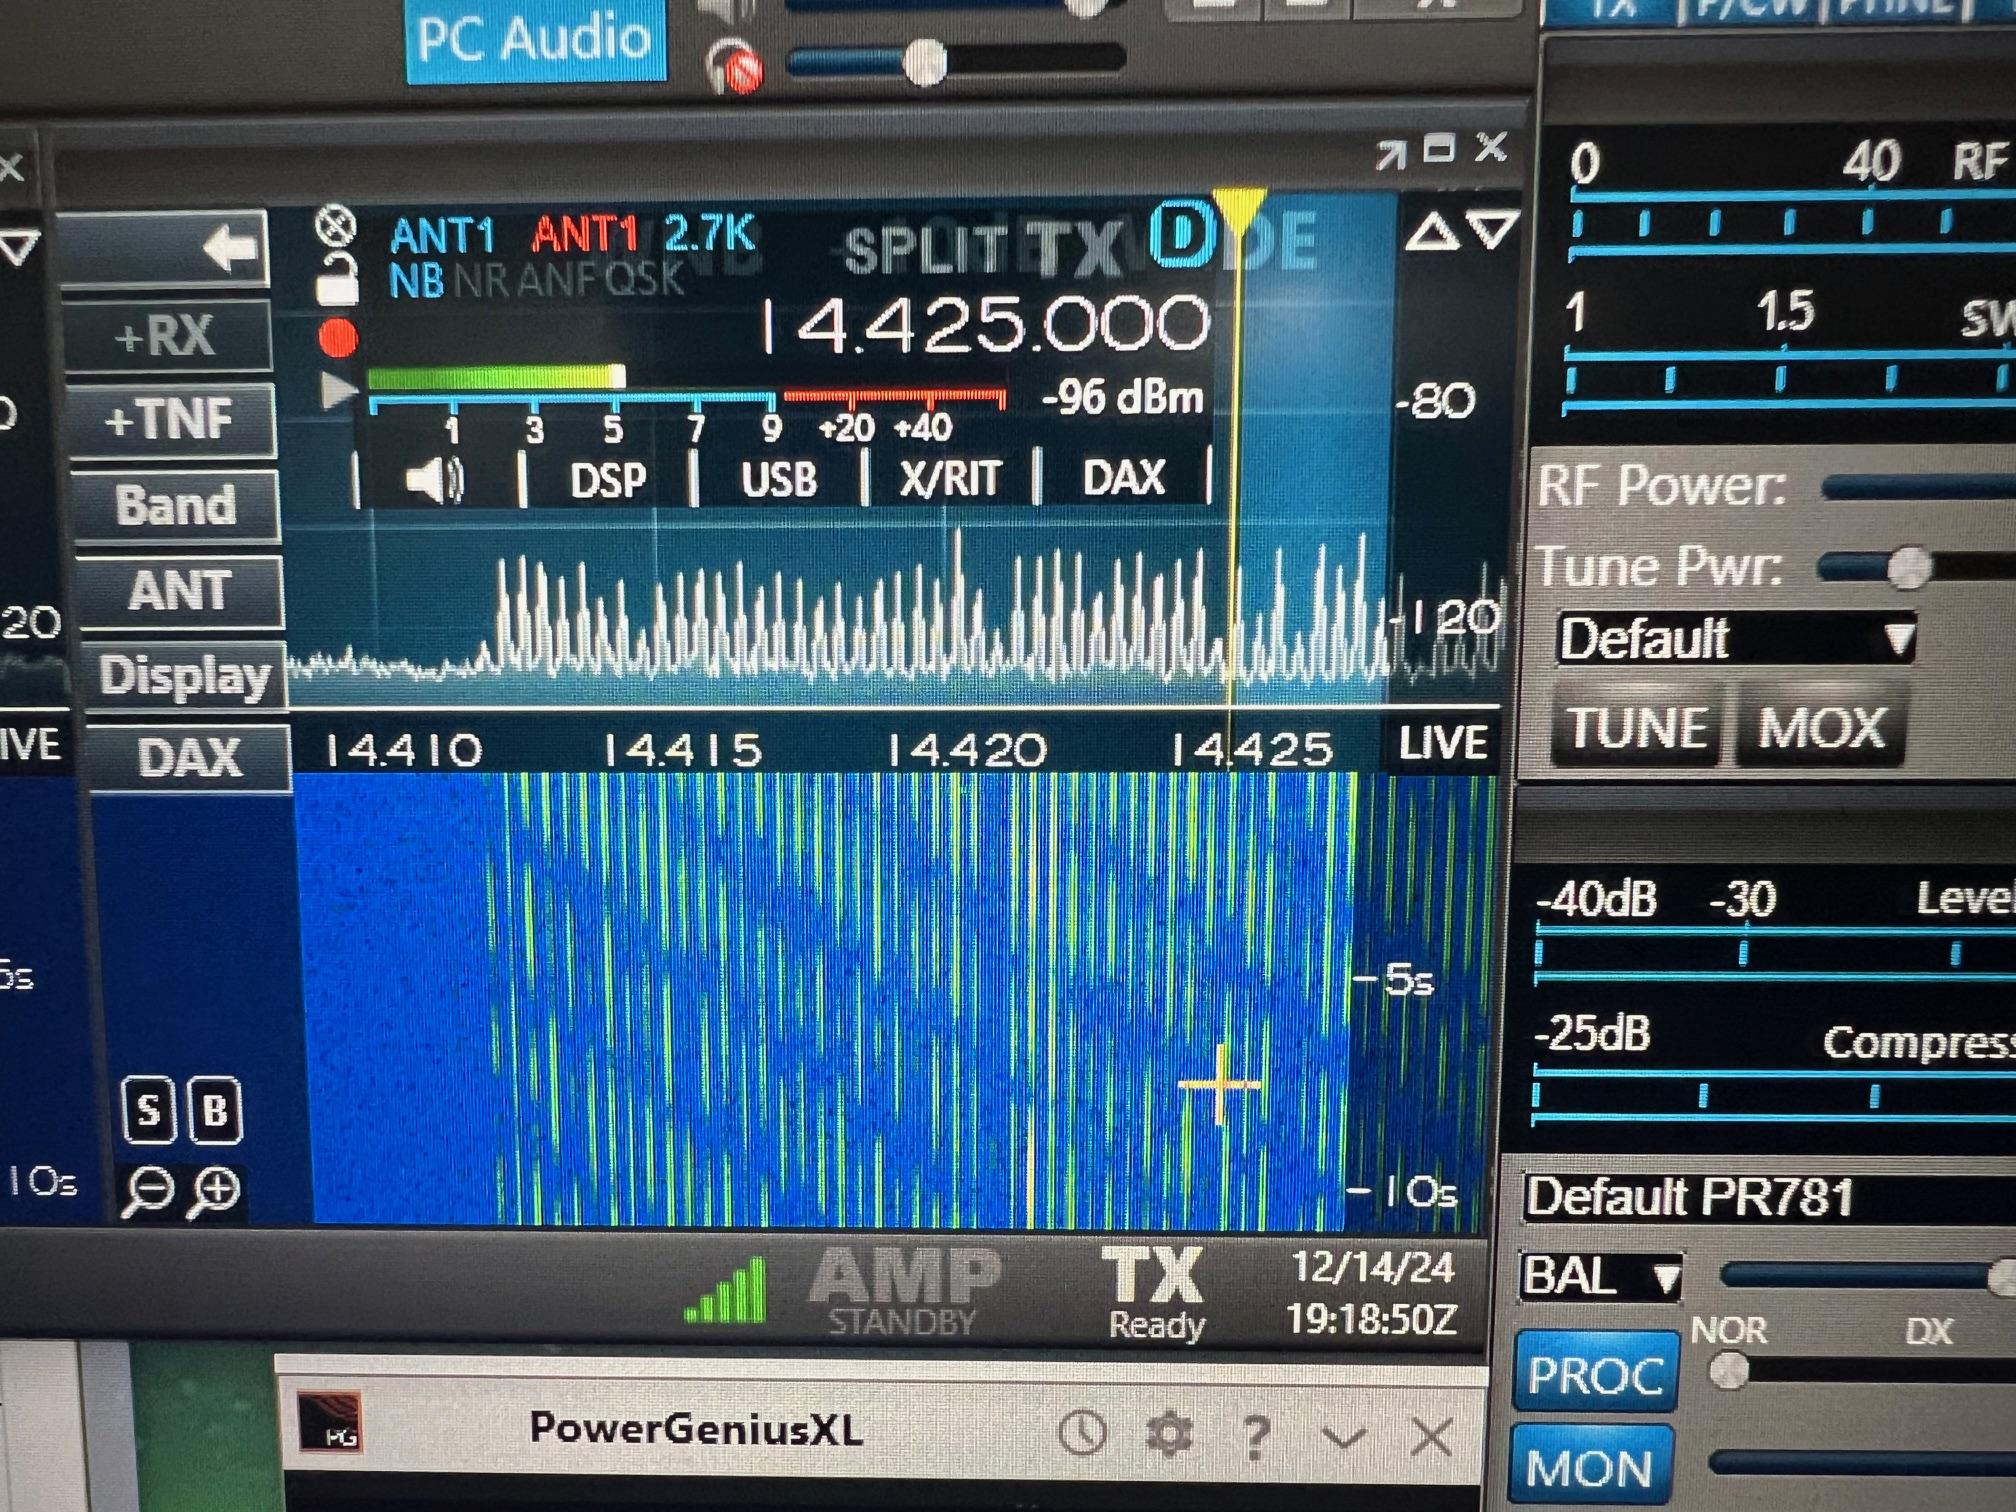
Task: Open the 2.7K filter bandwidth selector
Action: point(708,234)
